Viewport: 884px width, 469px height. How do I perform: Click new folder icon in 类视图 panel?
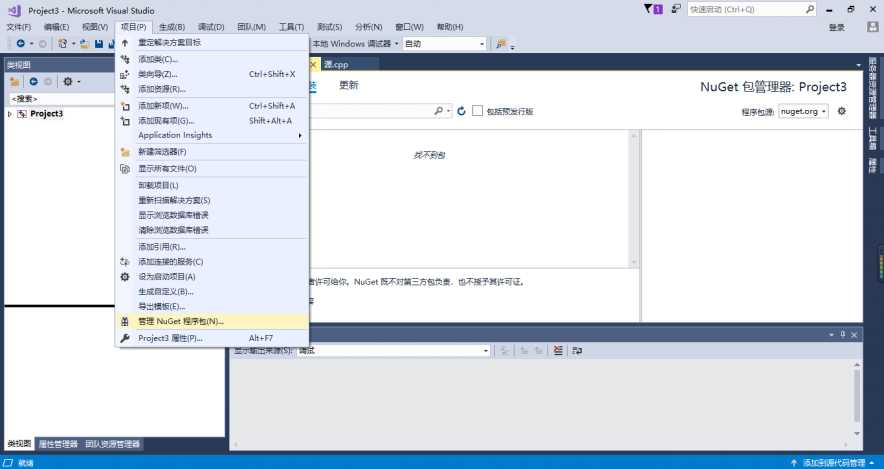click(15, 82)
